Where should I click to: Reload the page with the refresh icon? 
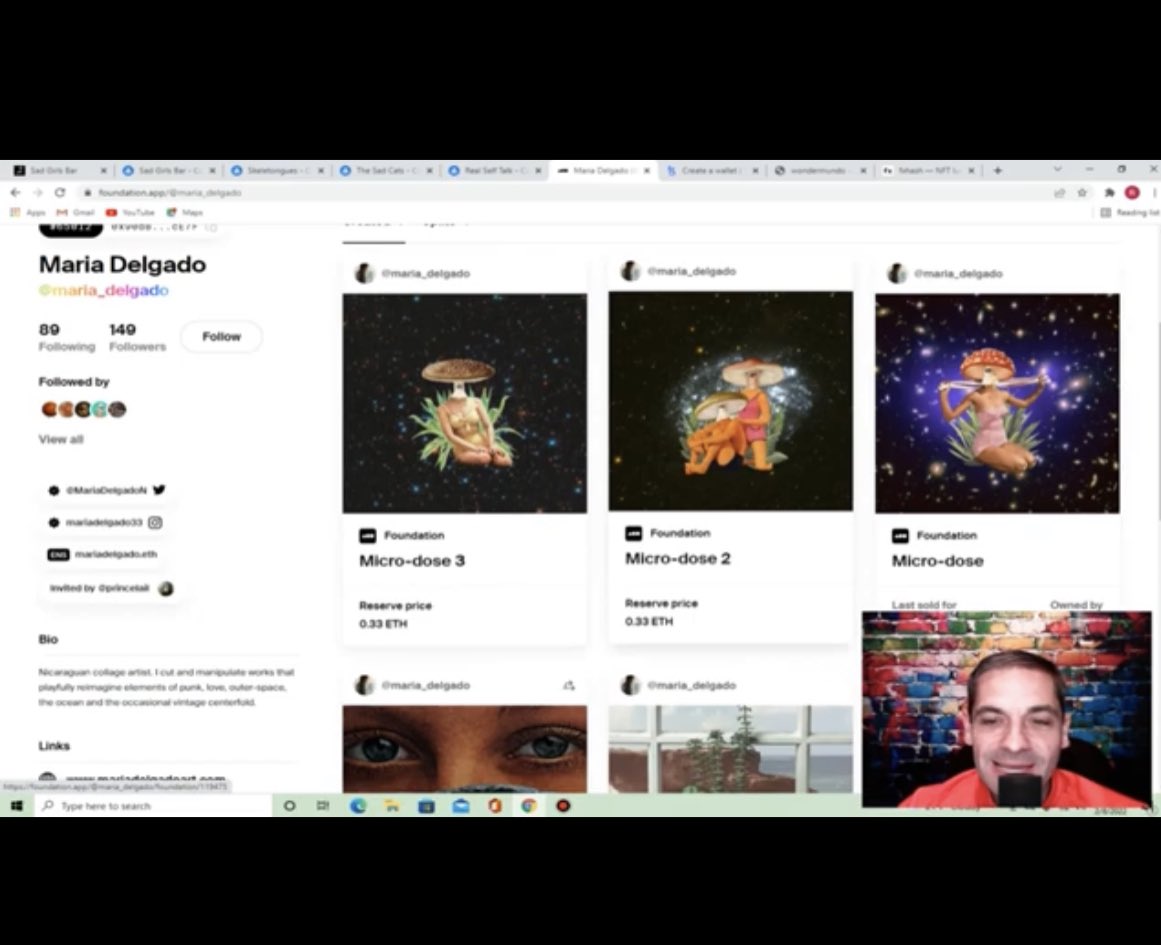coord(60,193)
